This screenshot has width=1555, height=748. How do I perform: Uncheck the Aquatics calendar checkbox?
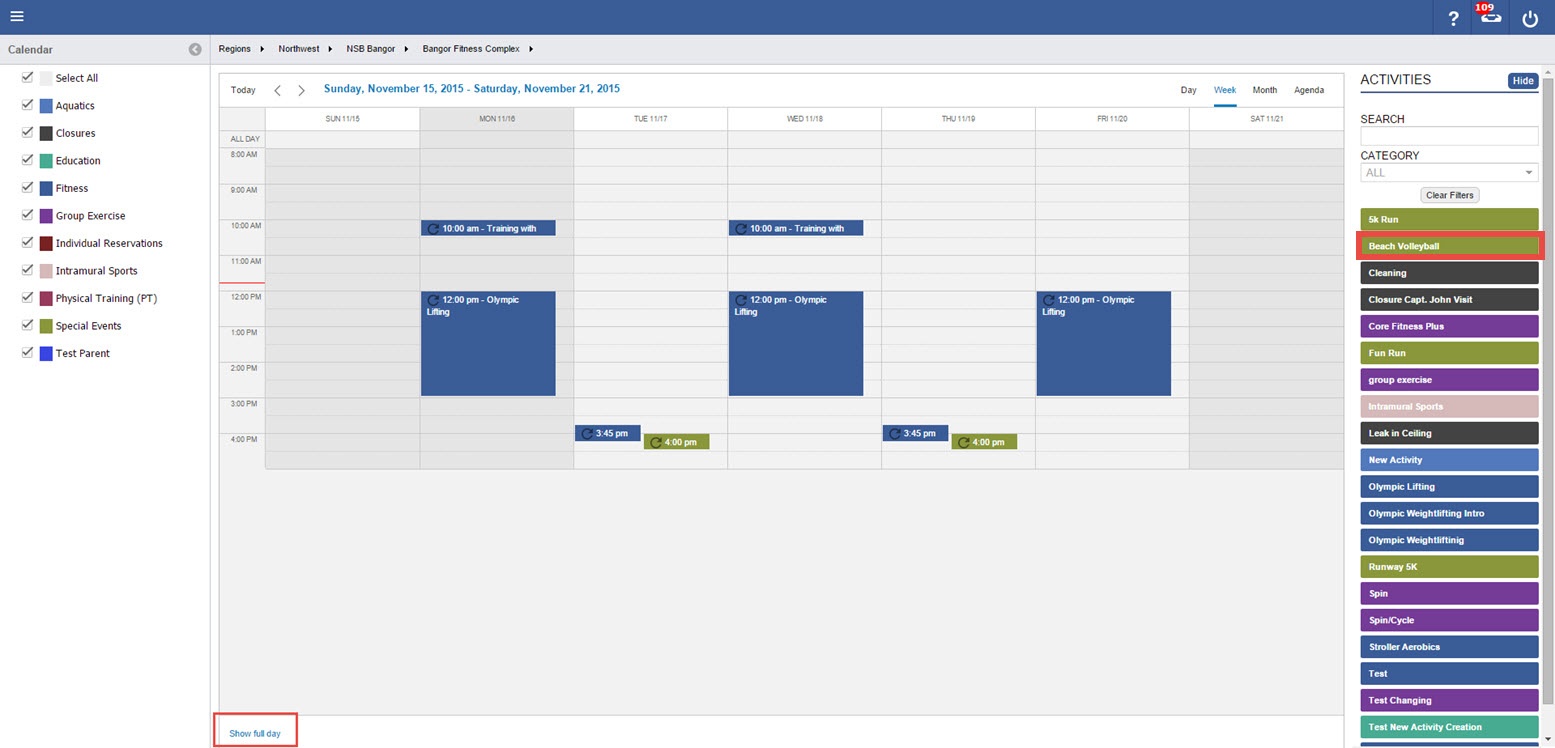click(28, 105)
